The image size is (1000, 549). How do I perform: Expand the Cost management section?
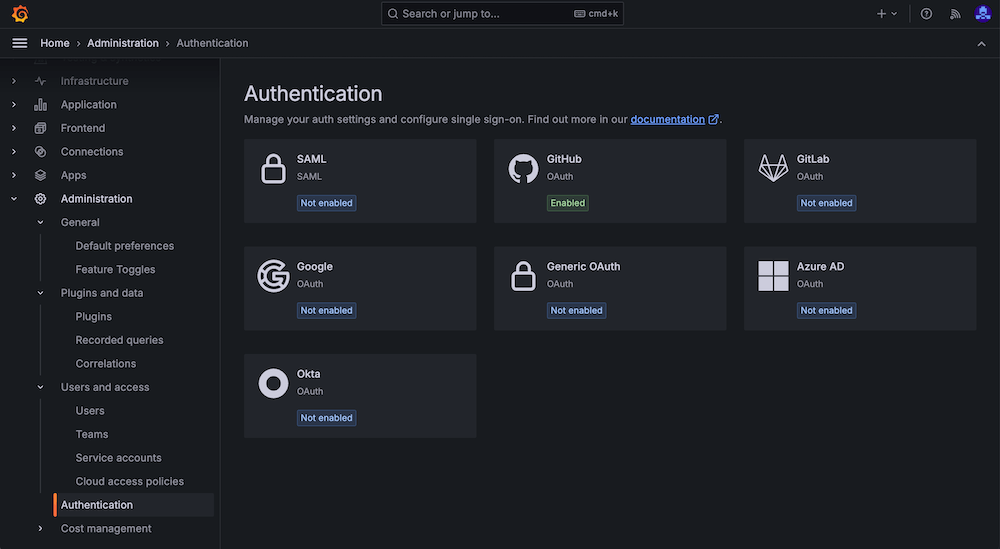40,529
